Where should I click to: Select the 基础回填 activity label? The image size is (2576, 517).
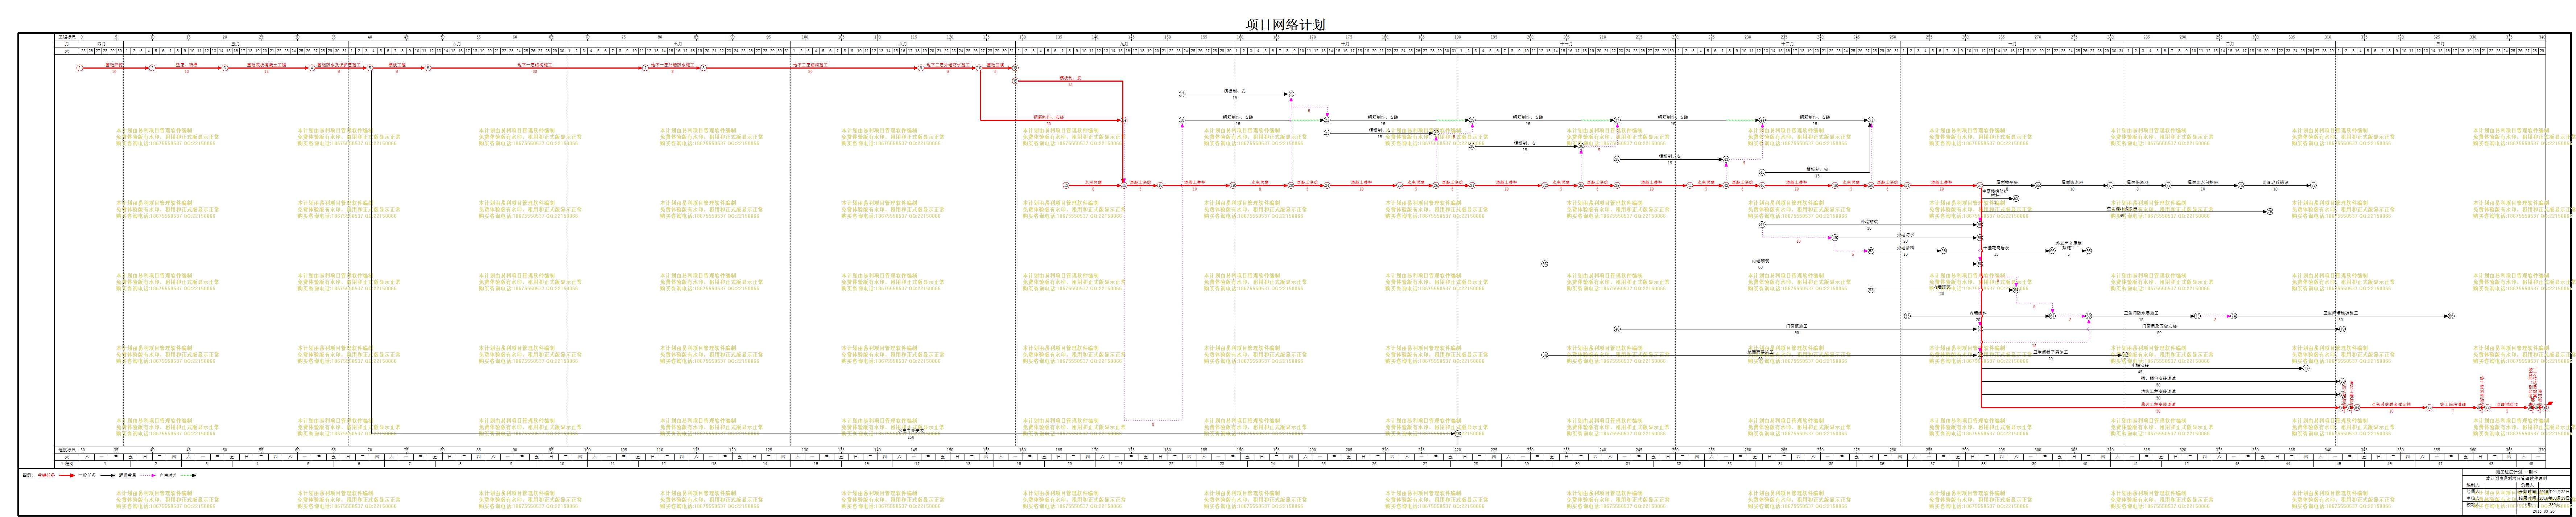(995, 65)
